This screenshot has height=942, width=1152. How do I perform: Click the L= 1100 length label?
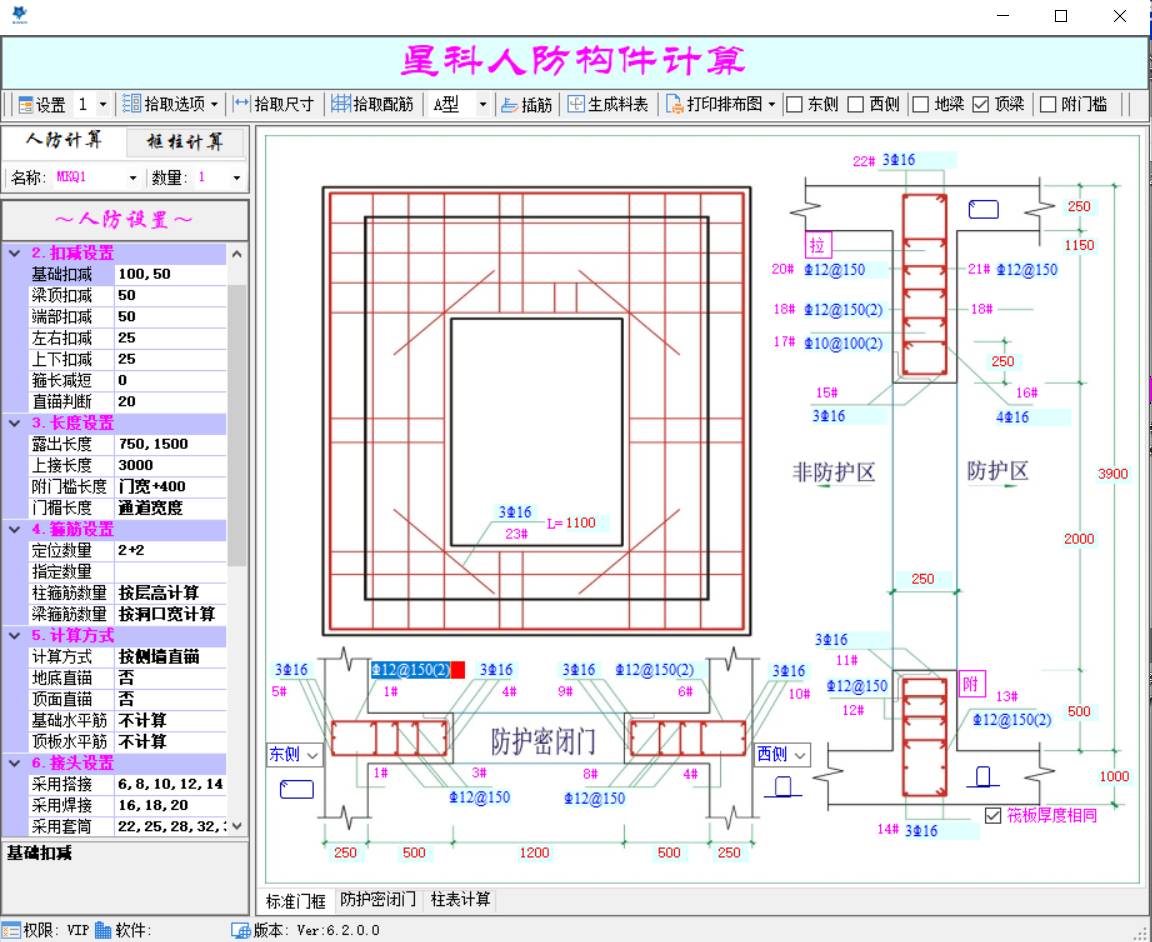tap(571, 523)
